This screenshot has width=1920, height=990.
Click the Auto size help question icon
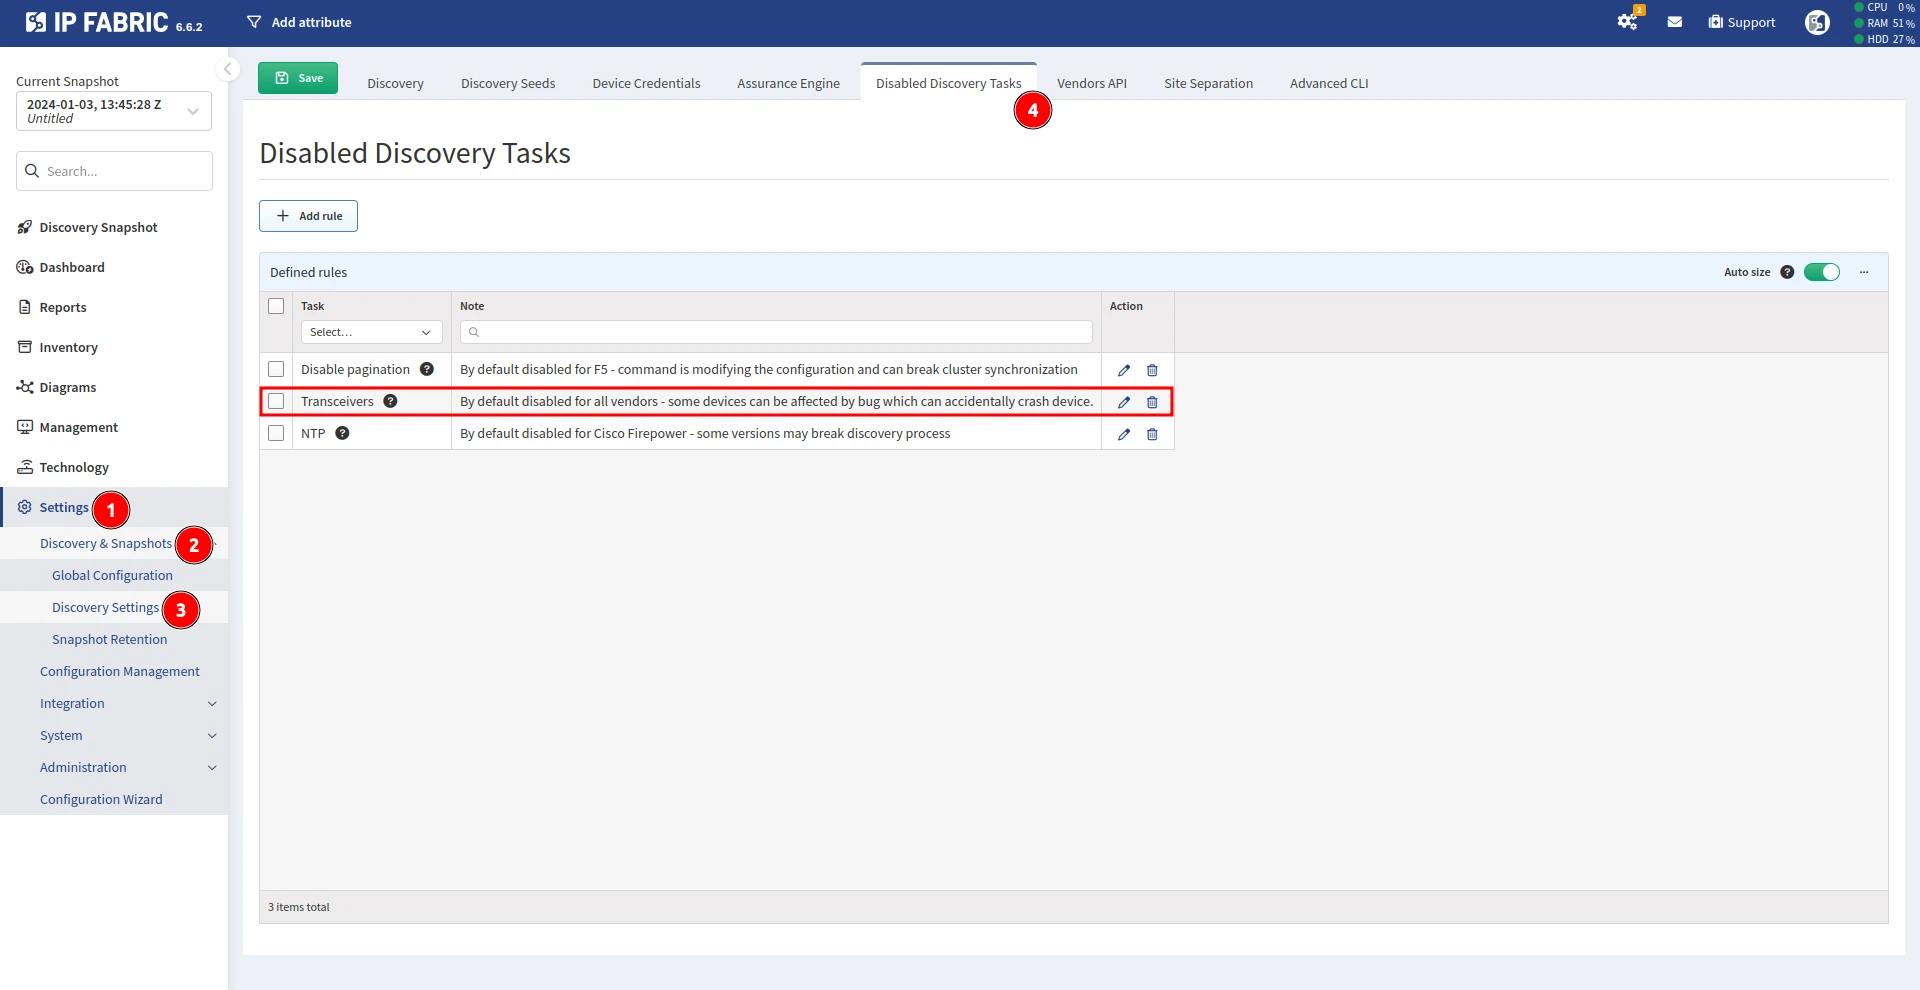tap(1787, 272)
